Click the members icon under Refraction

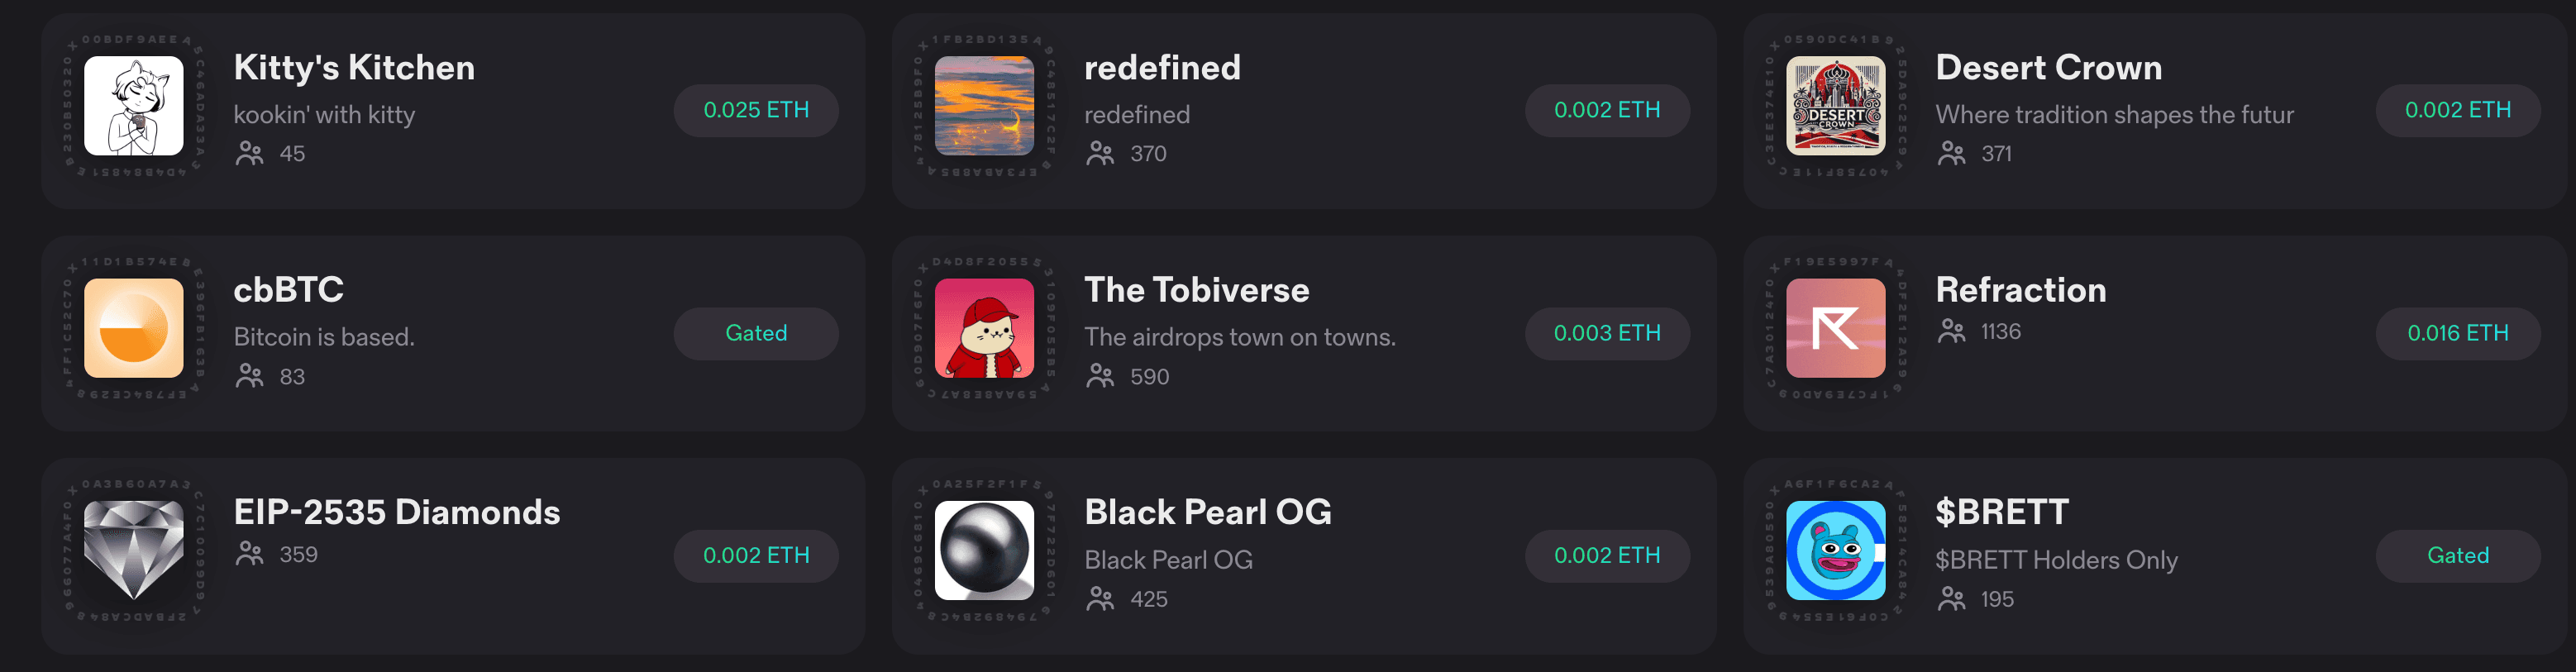pos(1951,331)
